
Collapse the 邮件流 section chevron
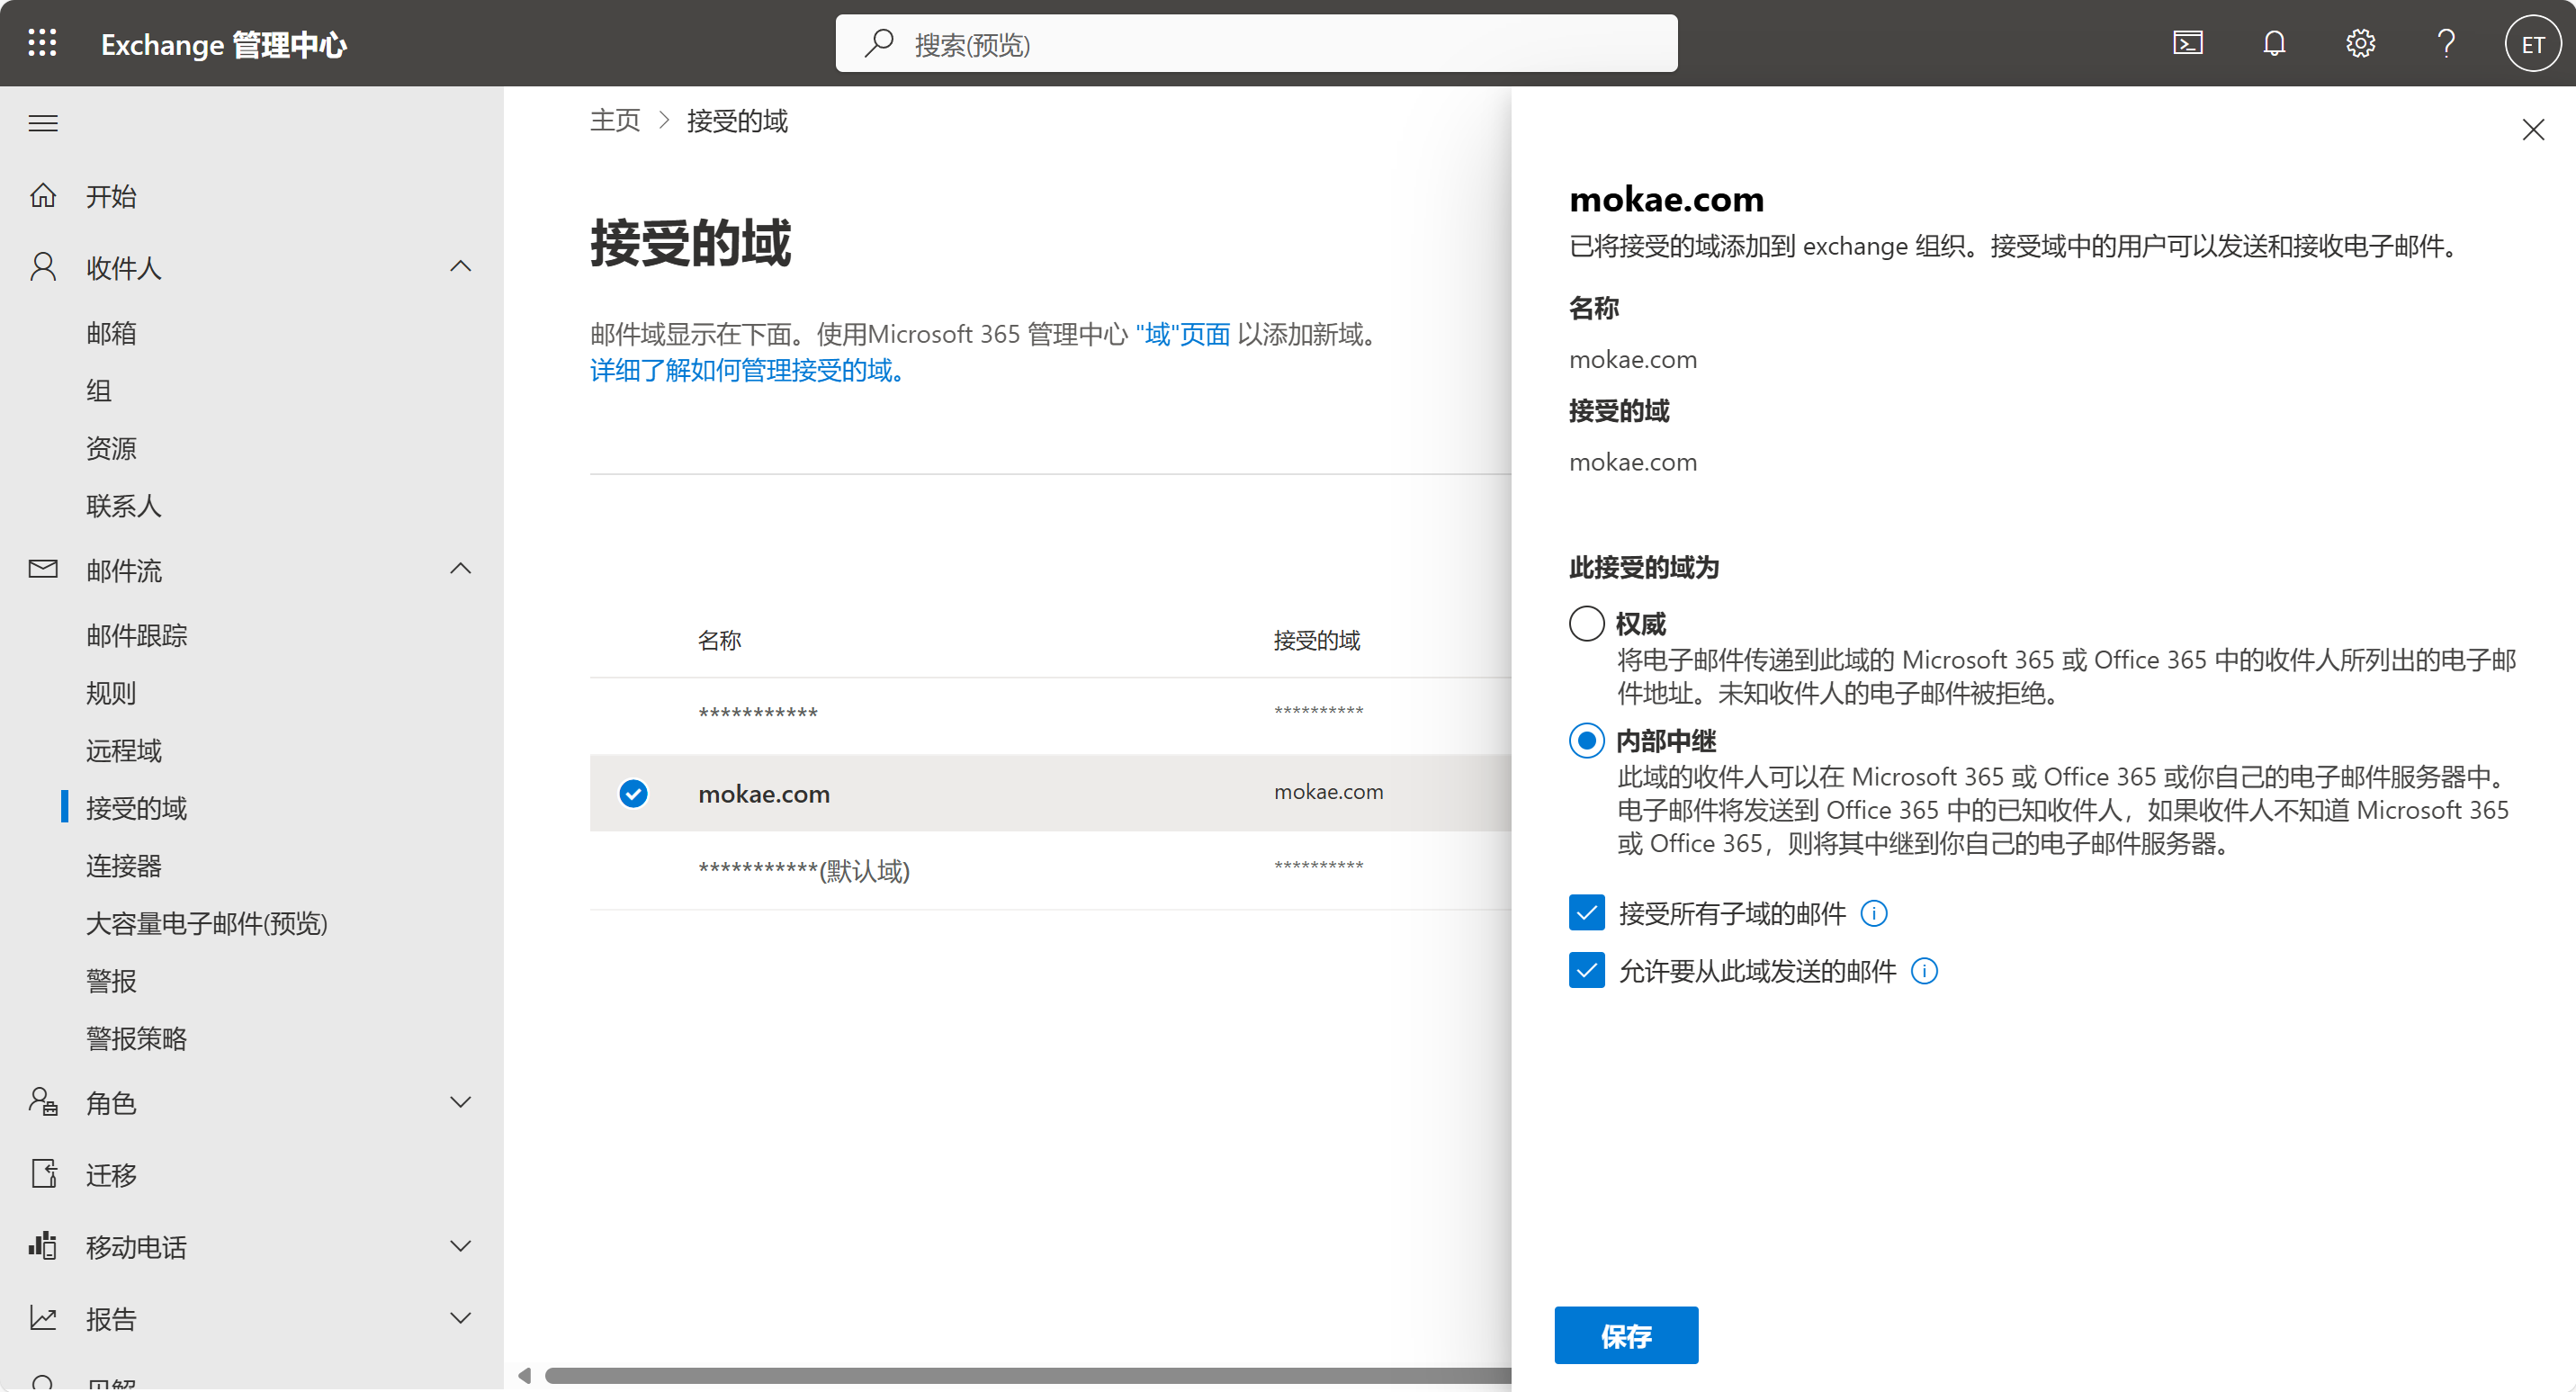click(x=460, y=569)
